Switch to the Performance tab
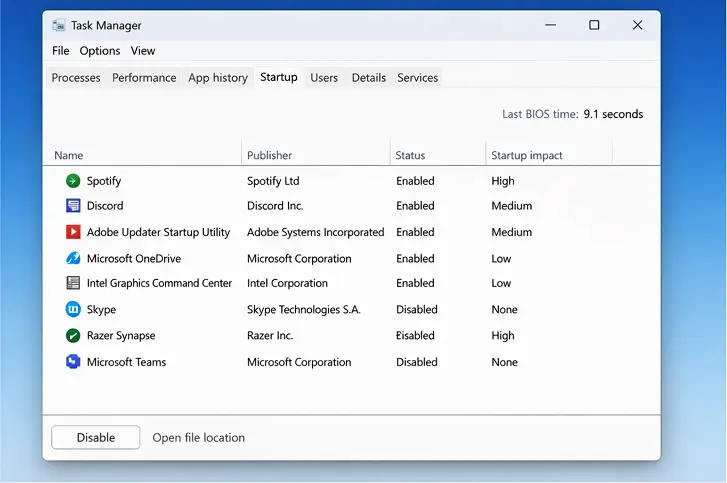The width and height of the screenshot is (727, 483). click(x=144, y=77)
